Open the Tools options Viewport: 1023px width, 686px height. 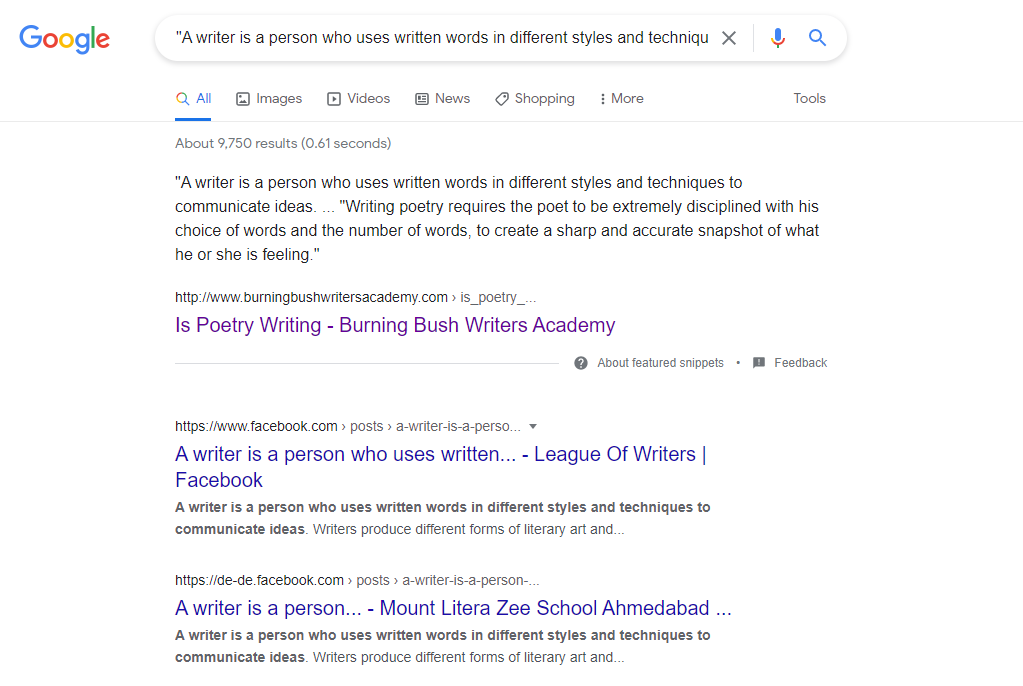(809, 99)
